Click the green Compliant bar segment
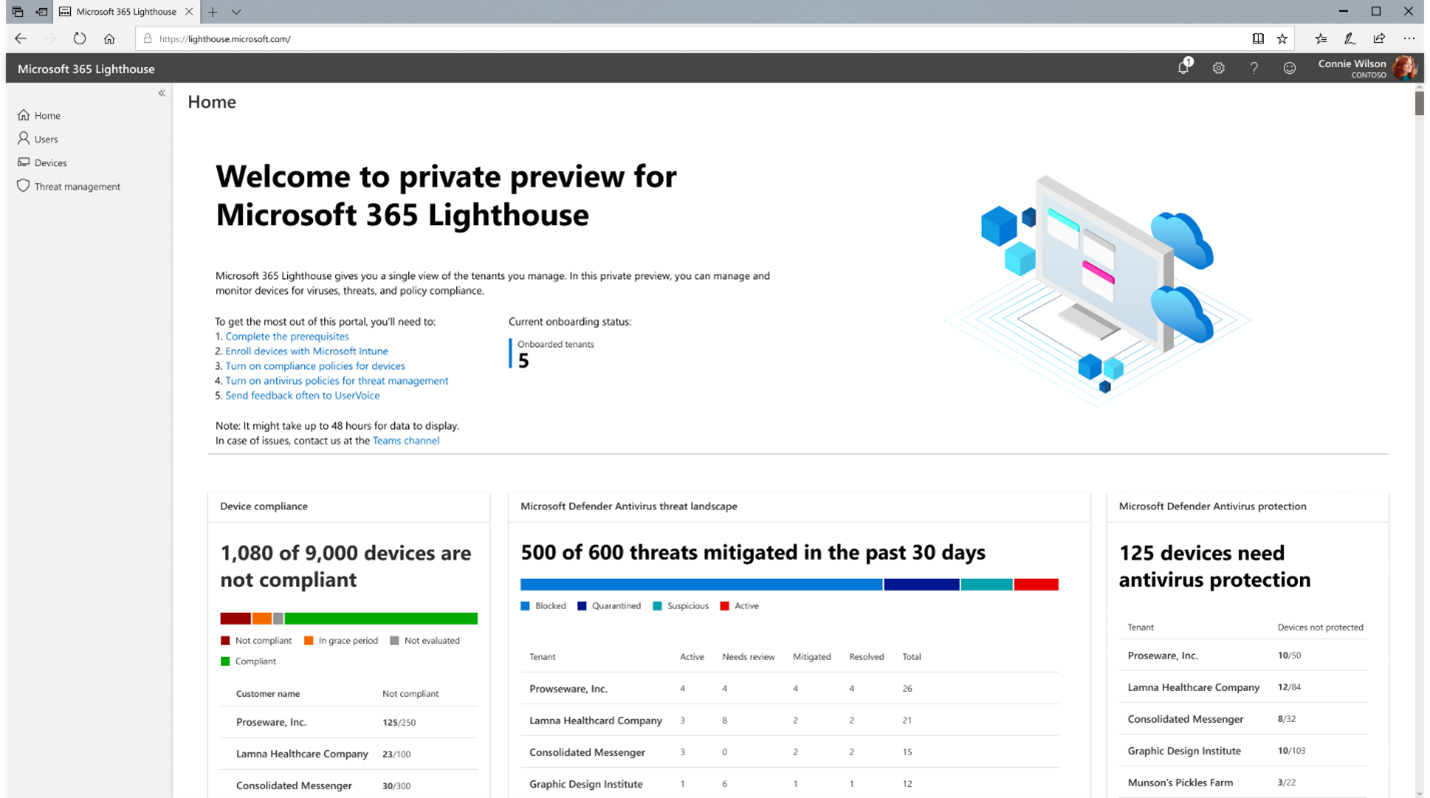Image resolution: width=1430 pixels, height=798 pixels. click(381, 618)
